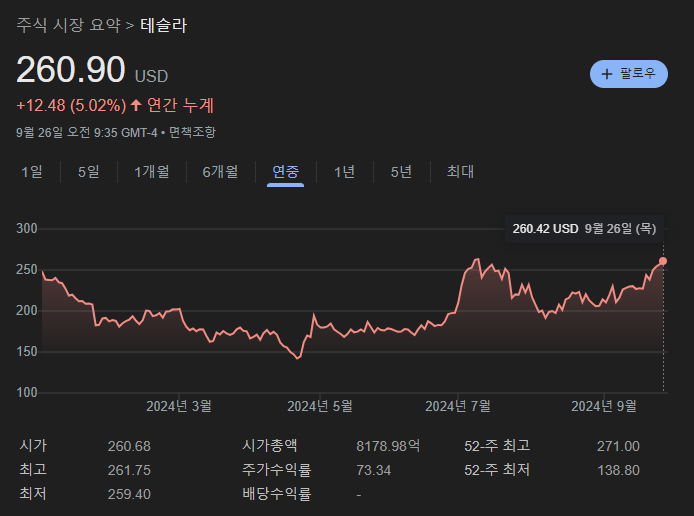The image size is (694, 516).
Task: Click the 연간 누계 label
Action: pos(180,105)
